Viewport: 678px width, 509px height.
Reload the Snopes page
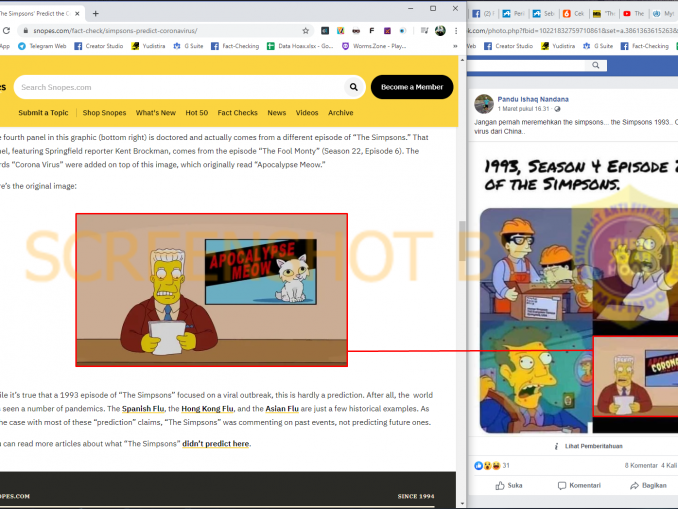click(x=6, y=31)
